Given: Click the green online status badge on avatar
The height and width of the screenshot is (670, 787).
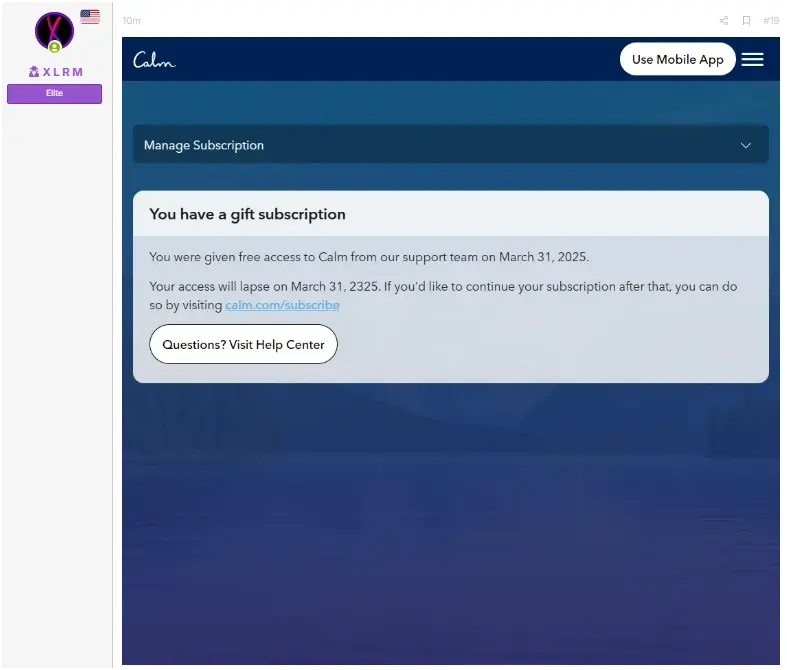Looking at the screenshot, I should pyautogui.click(x=55, y=47).
